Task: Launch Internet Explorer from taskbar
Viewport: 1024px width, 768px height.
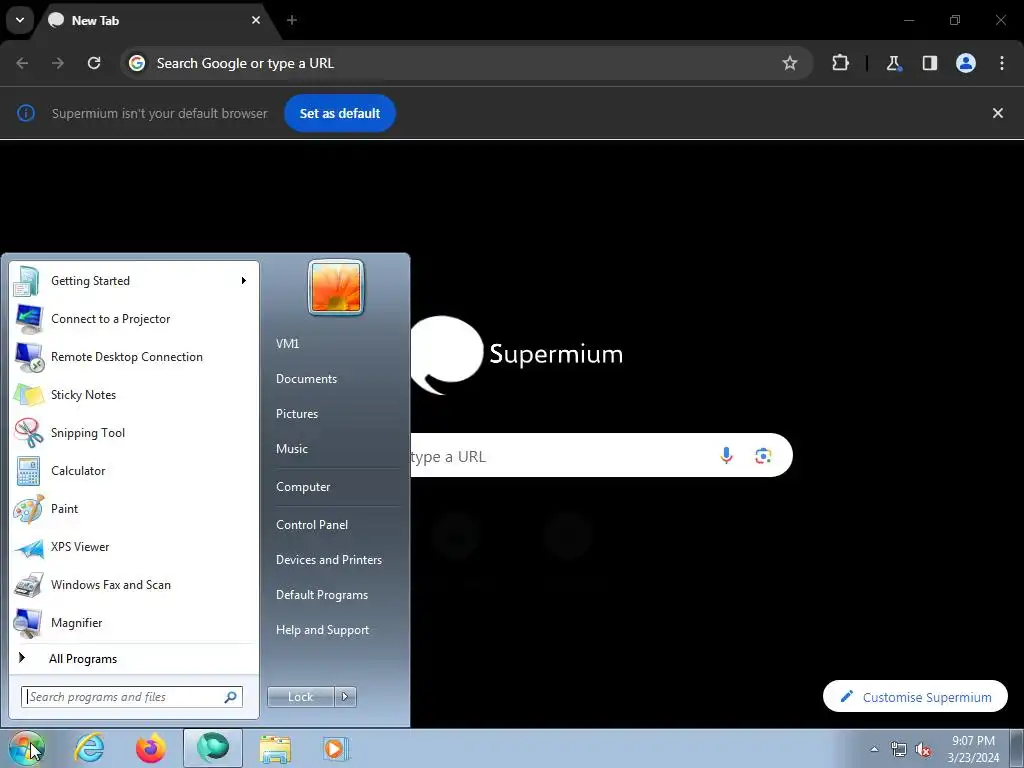Action: click(89, 748)
